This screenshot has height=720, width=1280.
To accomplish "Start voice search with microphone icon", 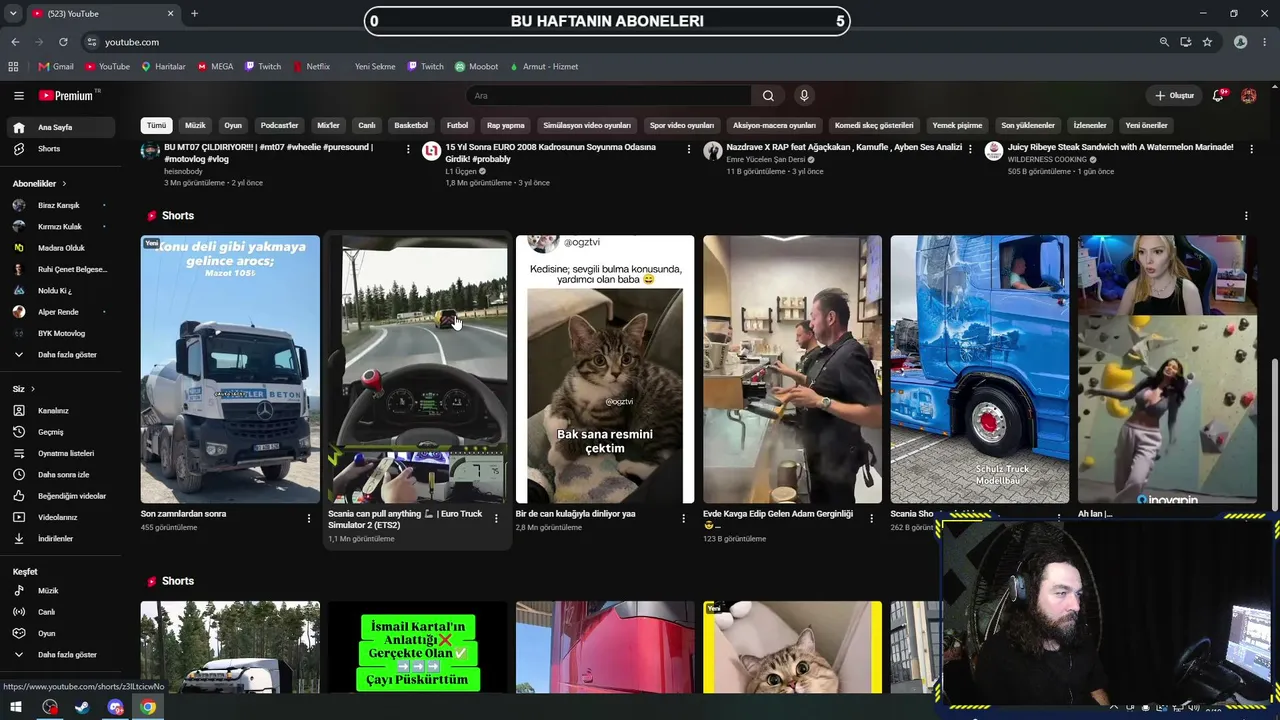I will (x=803, y=96).
